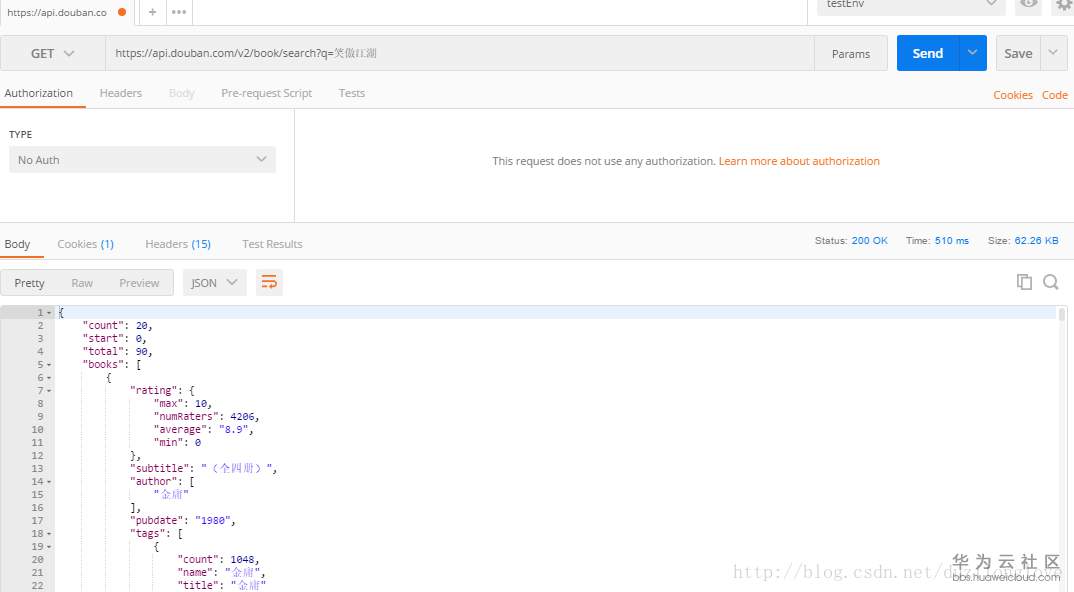Click the "numRaters": 4206 line
The width and height of the screenshot is (1074, 592).
pos(206,417)
